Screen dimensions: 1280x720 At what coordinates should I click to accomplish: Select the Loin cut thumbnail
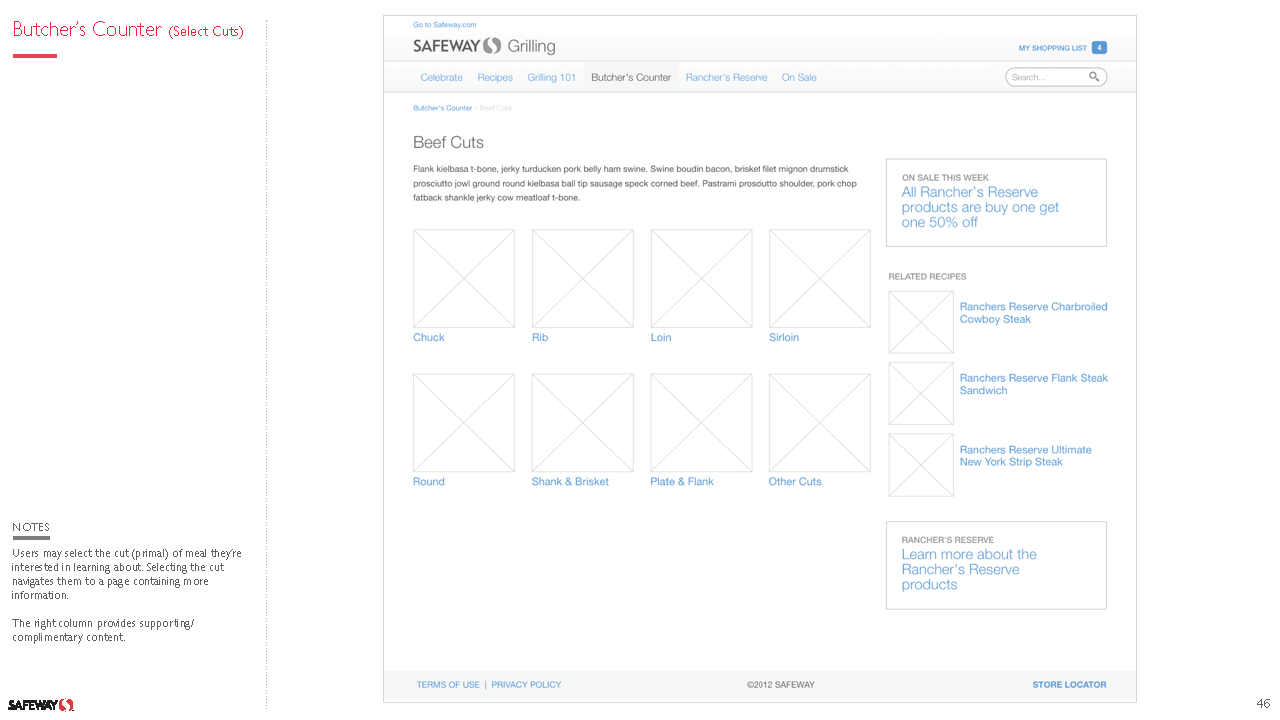701,278
